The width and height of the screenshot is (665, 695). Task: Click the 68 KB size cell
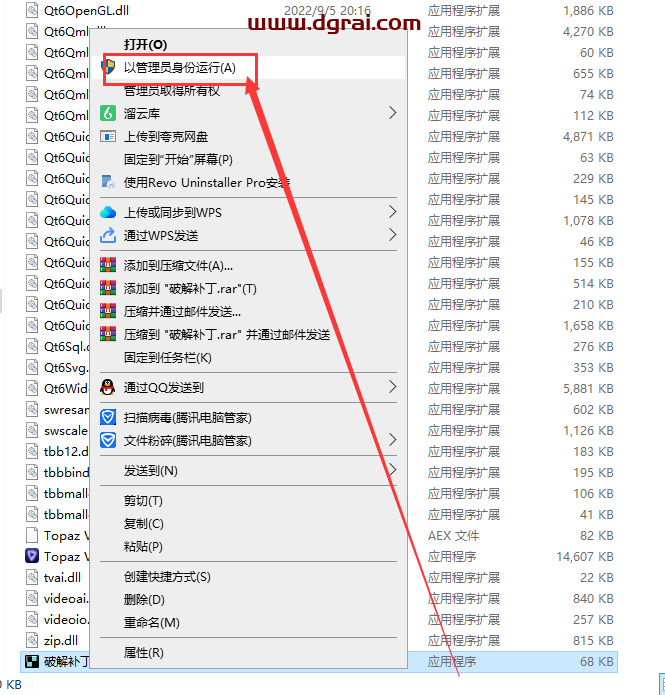(597, 661)
